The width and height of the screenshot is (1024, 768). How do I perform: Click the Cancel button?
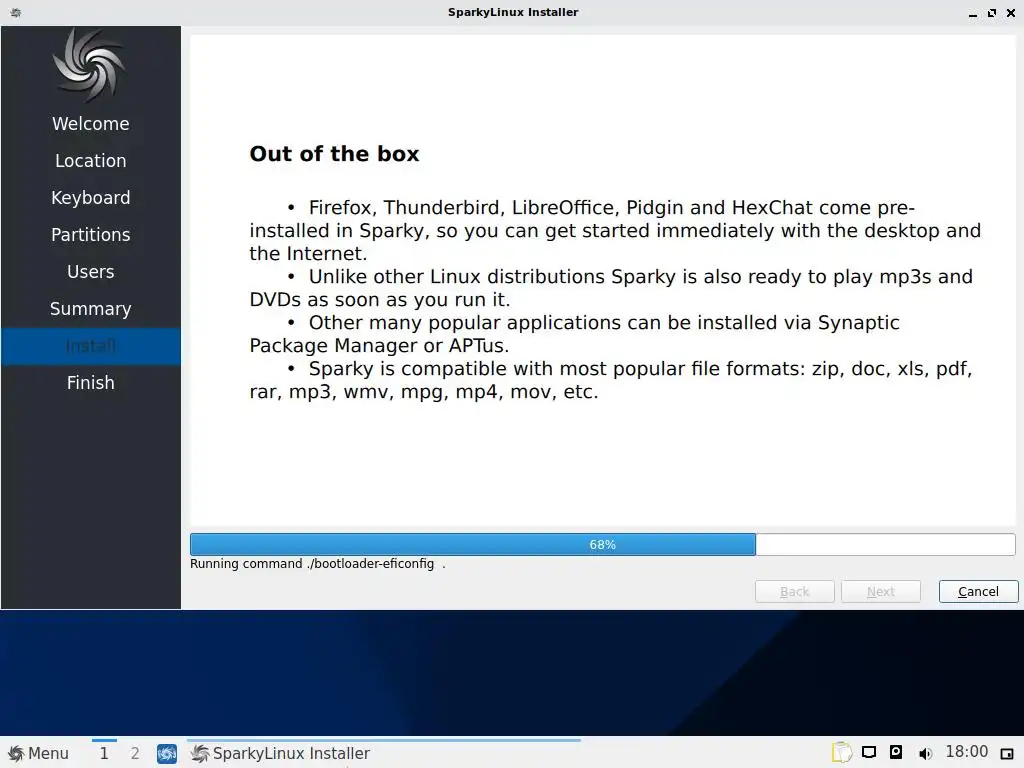coord(978,592)
